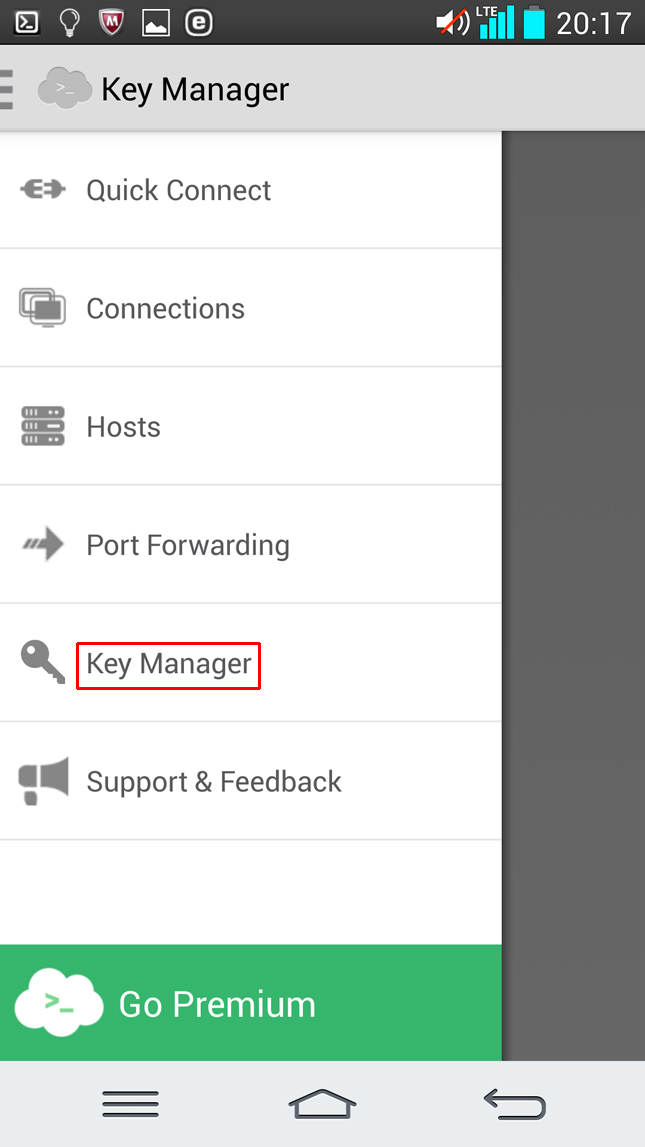Image resolution: width=645 pixels, height=1147 pixels.
Task: Tap the Hosts server stack icon
Action: coord(42,426)
